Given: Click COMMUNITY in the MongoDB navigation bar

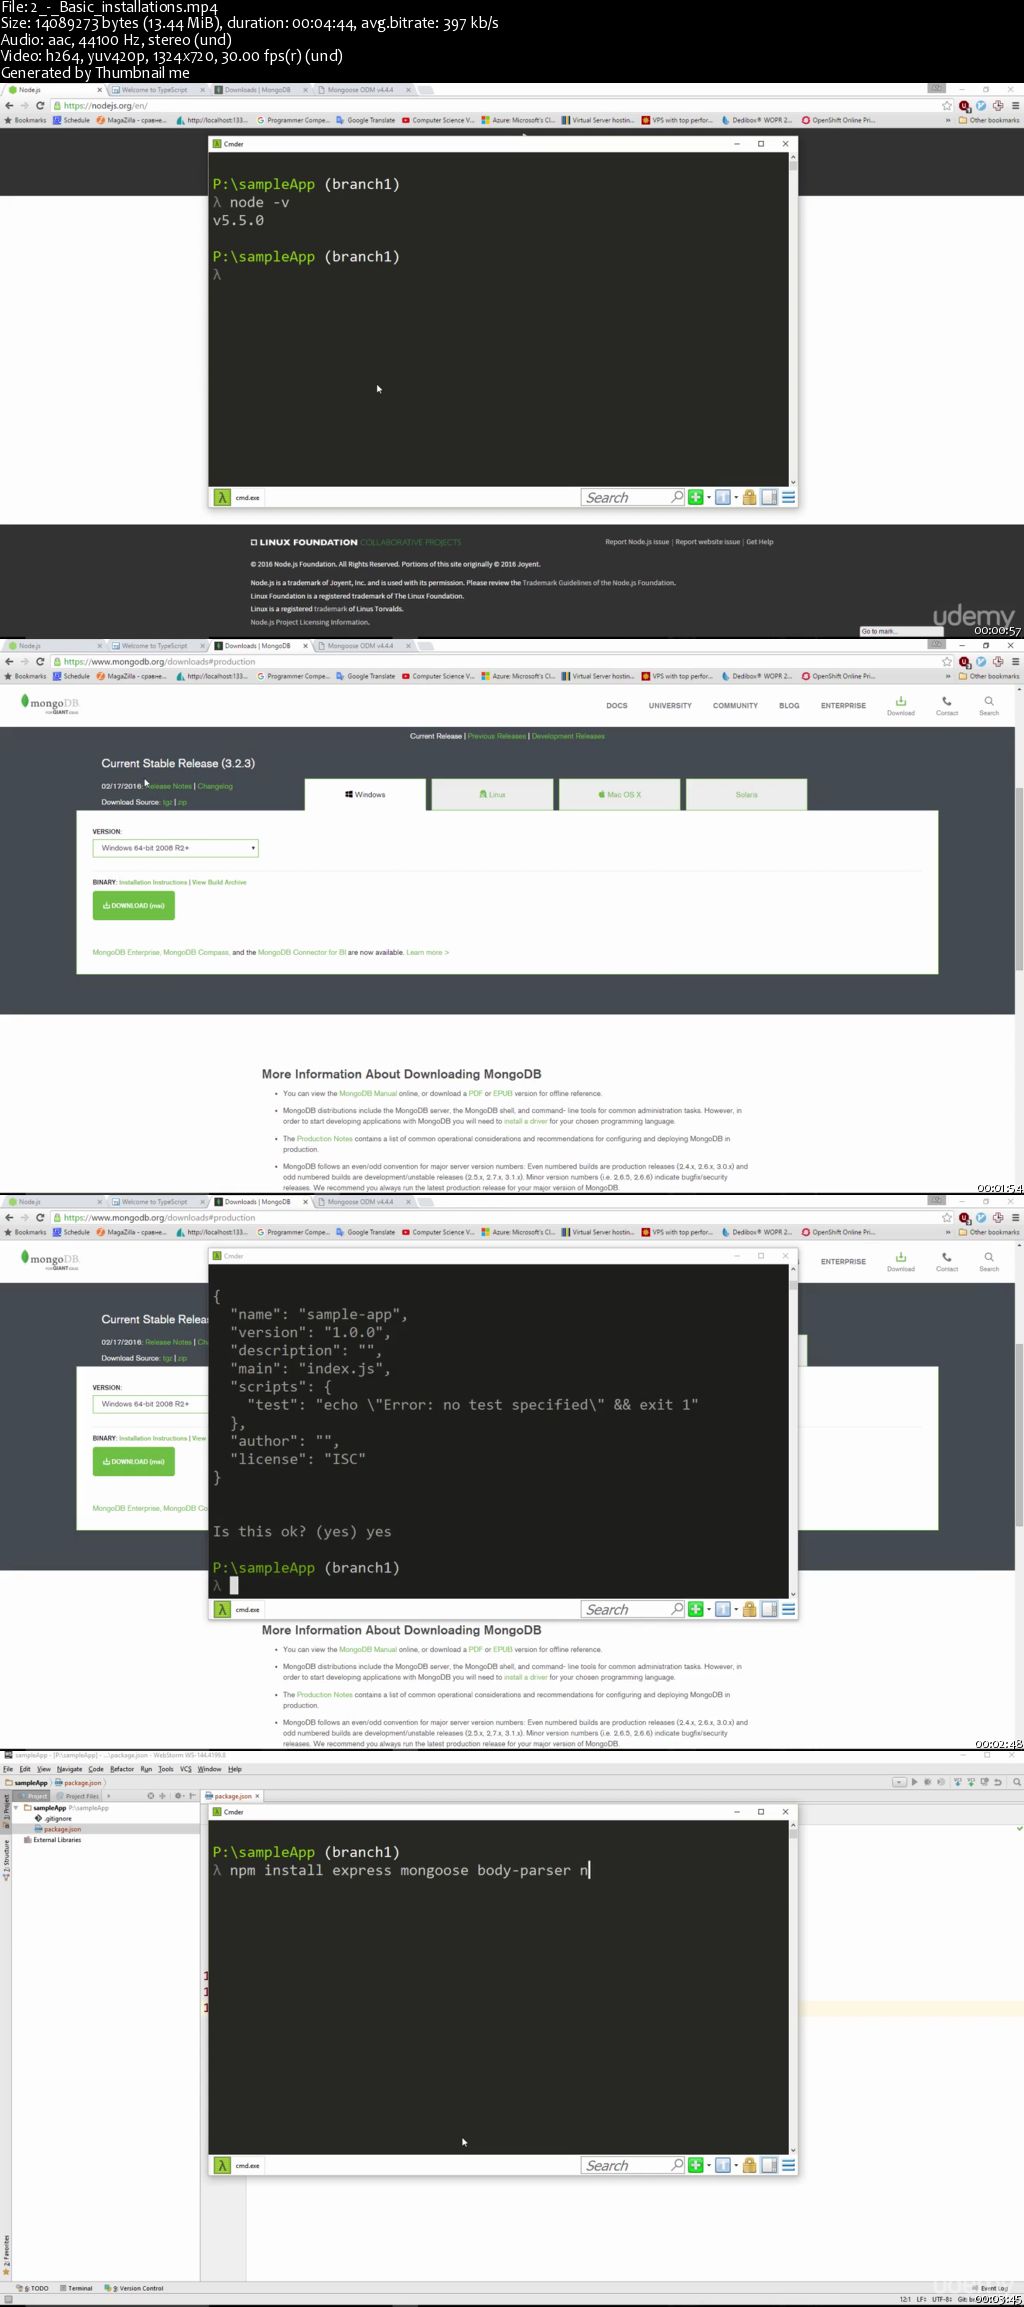Looking at the screenshot, I should point(735,706).
